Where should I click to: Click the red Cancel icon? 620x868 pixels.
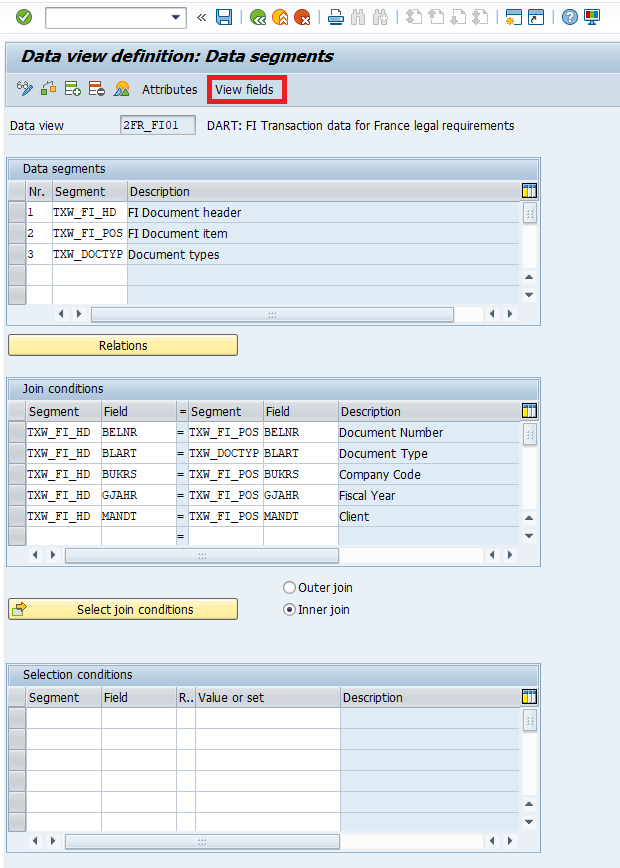click(302, 17)
